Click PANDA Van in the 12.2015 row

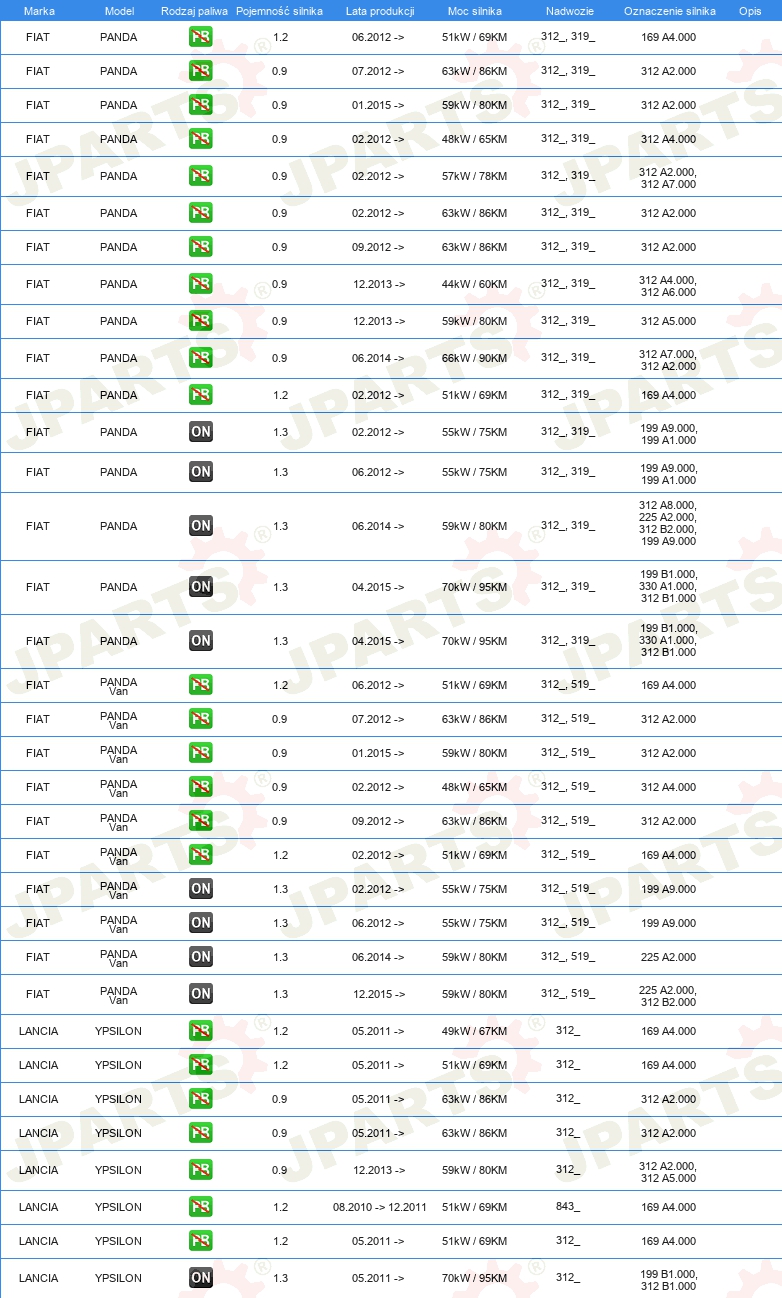click(x=119, y=995)
